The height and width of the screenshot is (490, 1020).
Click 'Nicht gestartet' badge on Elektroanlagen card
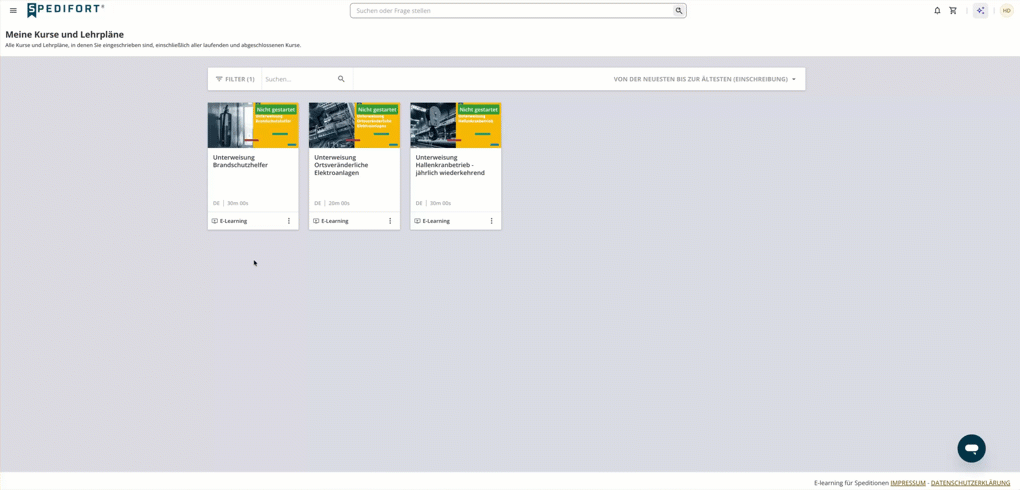[x=377, y=110]
